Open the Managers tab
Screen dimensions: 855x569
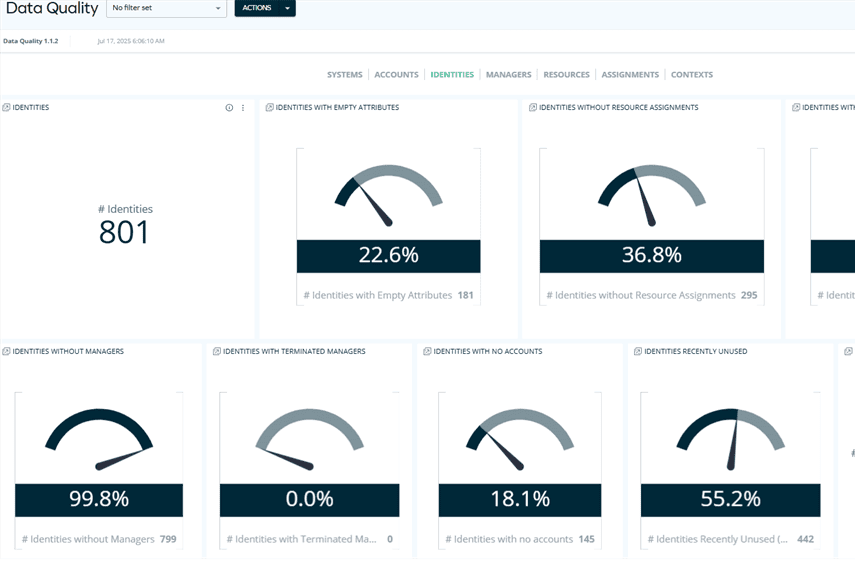point(508,75)
